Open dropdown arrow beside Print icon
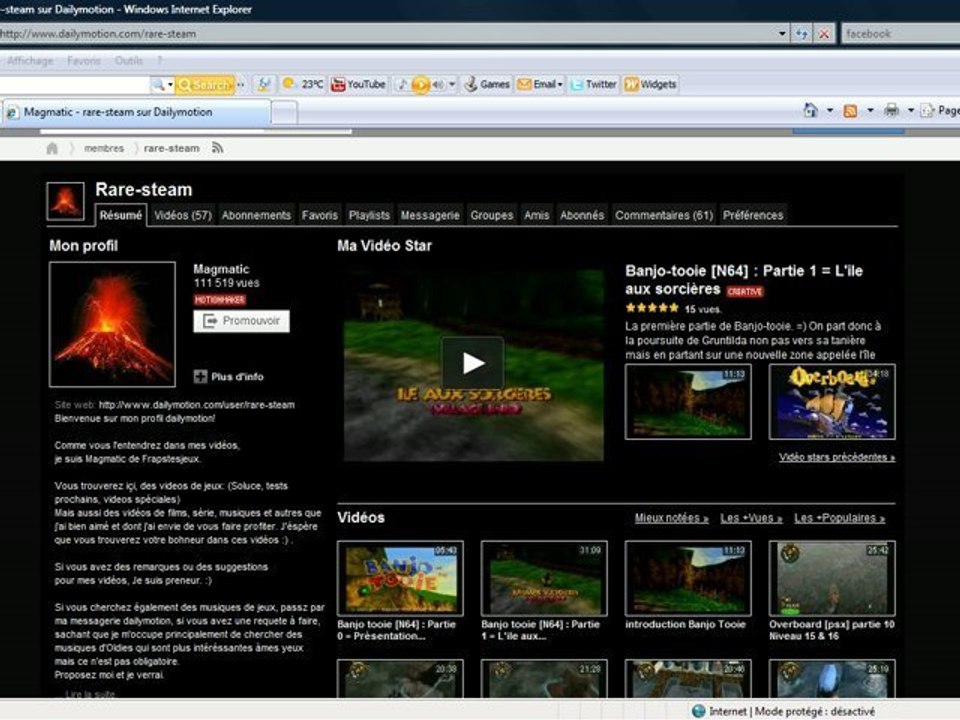The height and width of the screenshot is (720, 960). tap(910, 111)
